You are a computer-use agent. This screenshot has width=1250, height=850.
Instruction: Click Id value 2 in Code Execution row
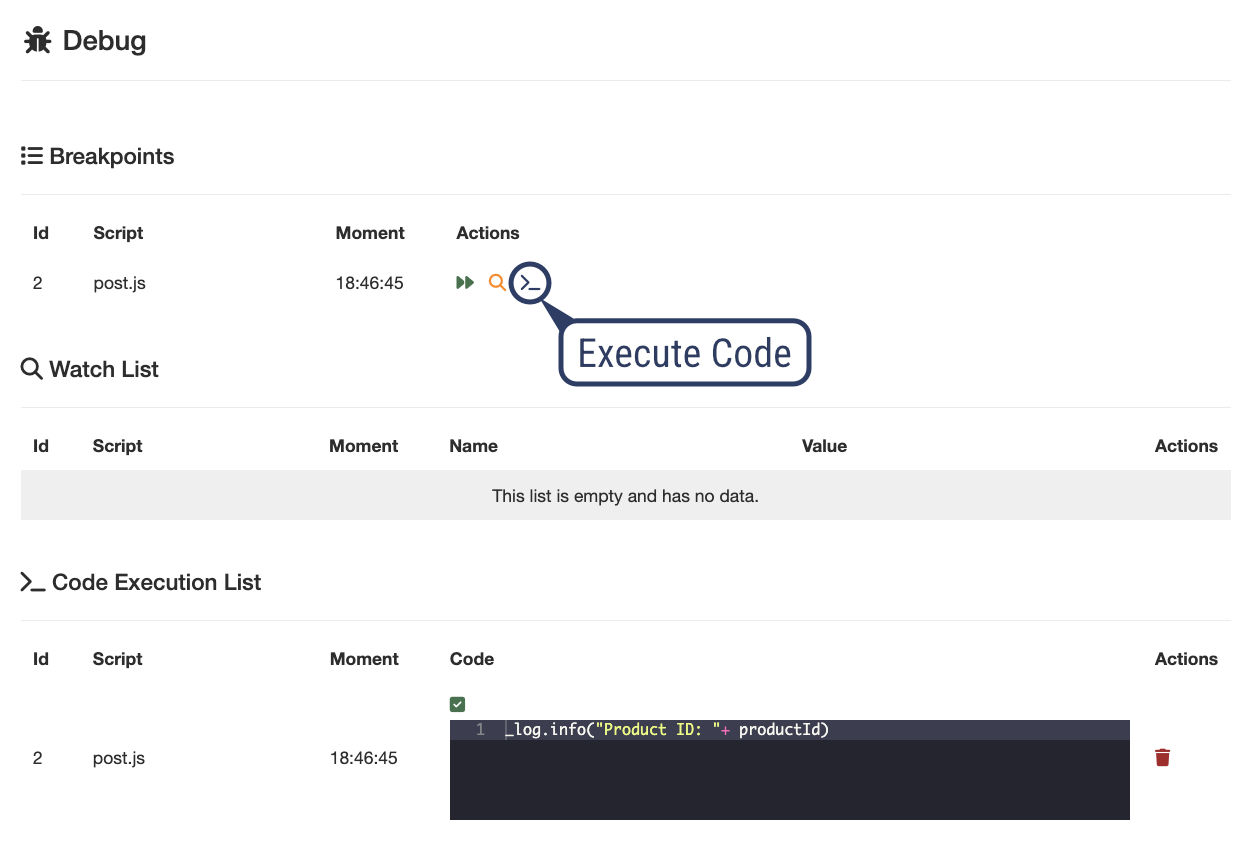pos(38,758)
